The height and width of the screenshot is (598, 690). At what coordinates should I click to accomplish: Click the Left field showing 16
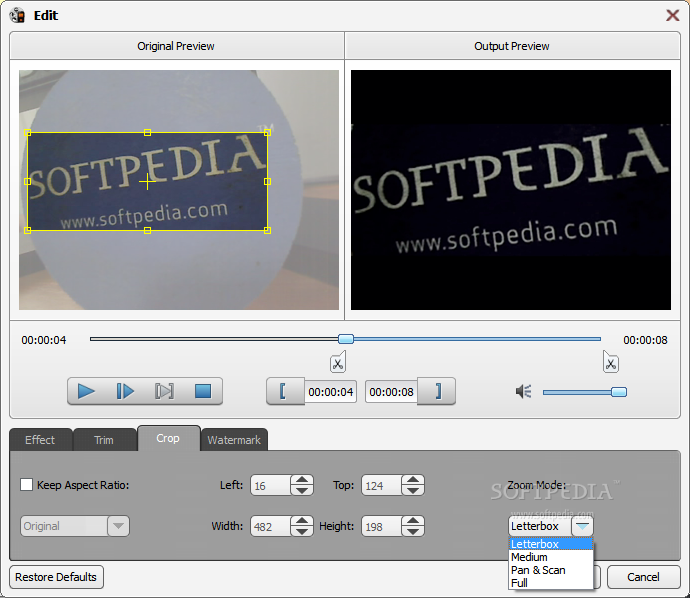point(271,485)
